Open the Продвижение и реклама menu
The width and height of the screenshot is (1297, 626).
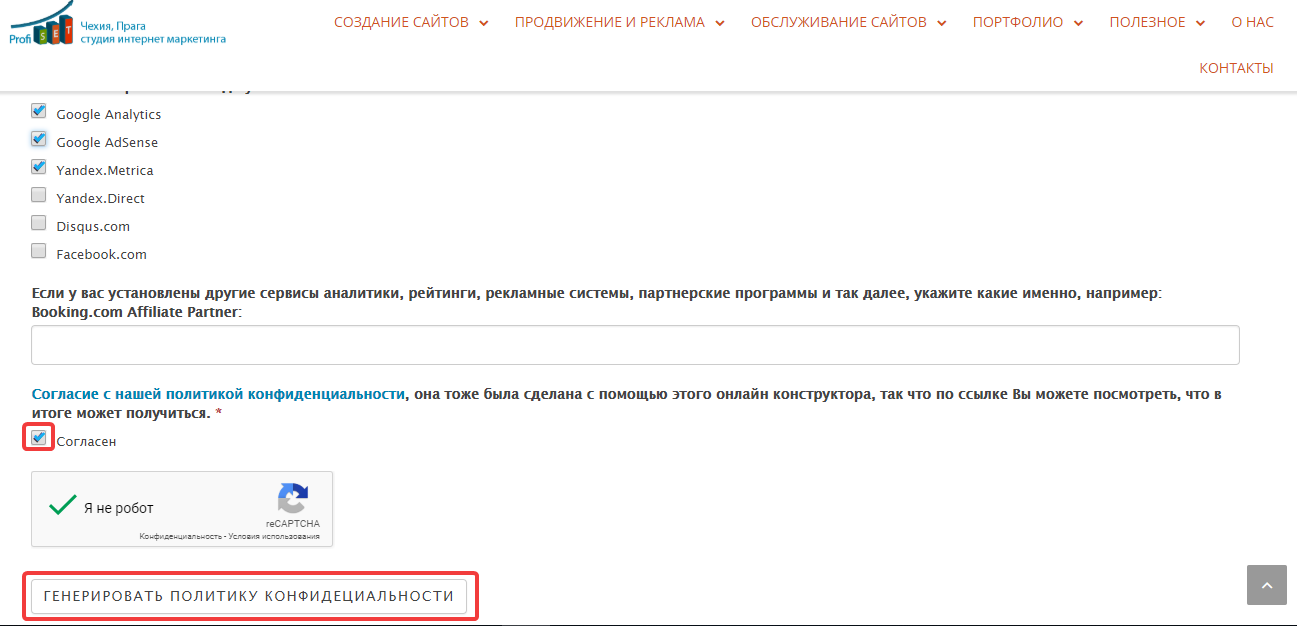click(610, 22)
